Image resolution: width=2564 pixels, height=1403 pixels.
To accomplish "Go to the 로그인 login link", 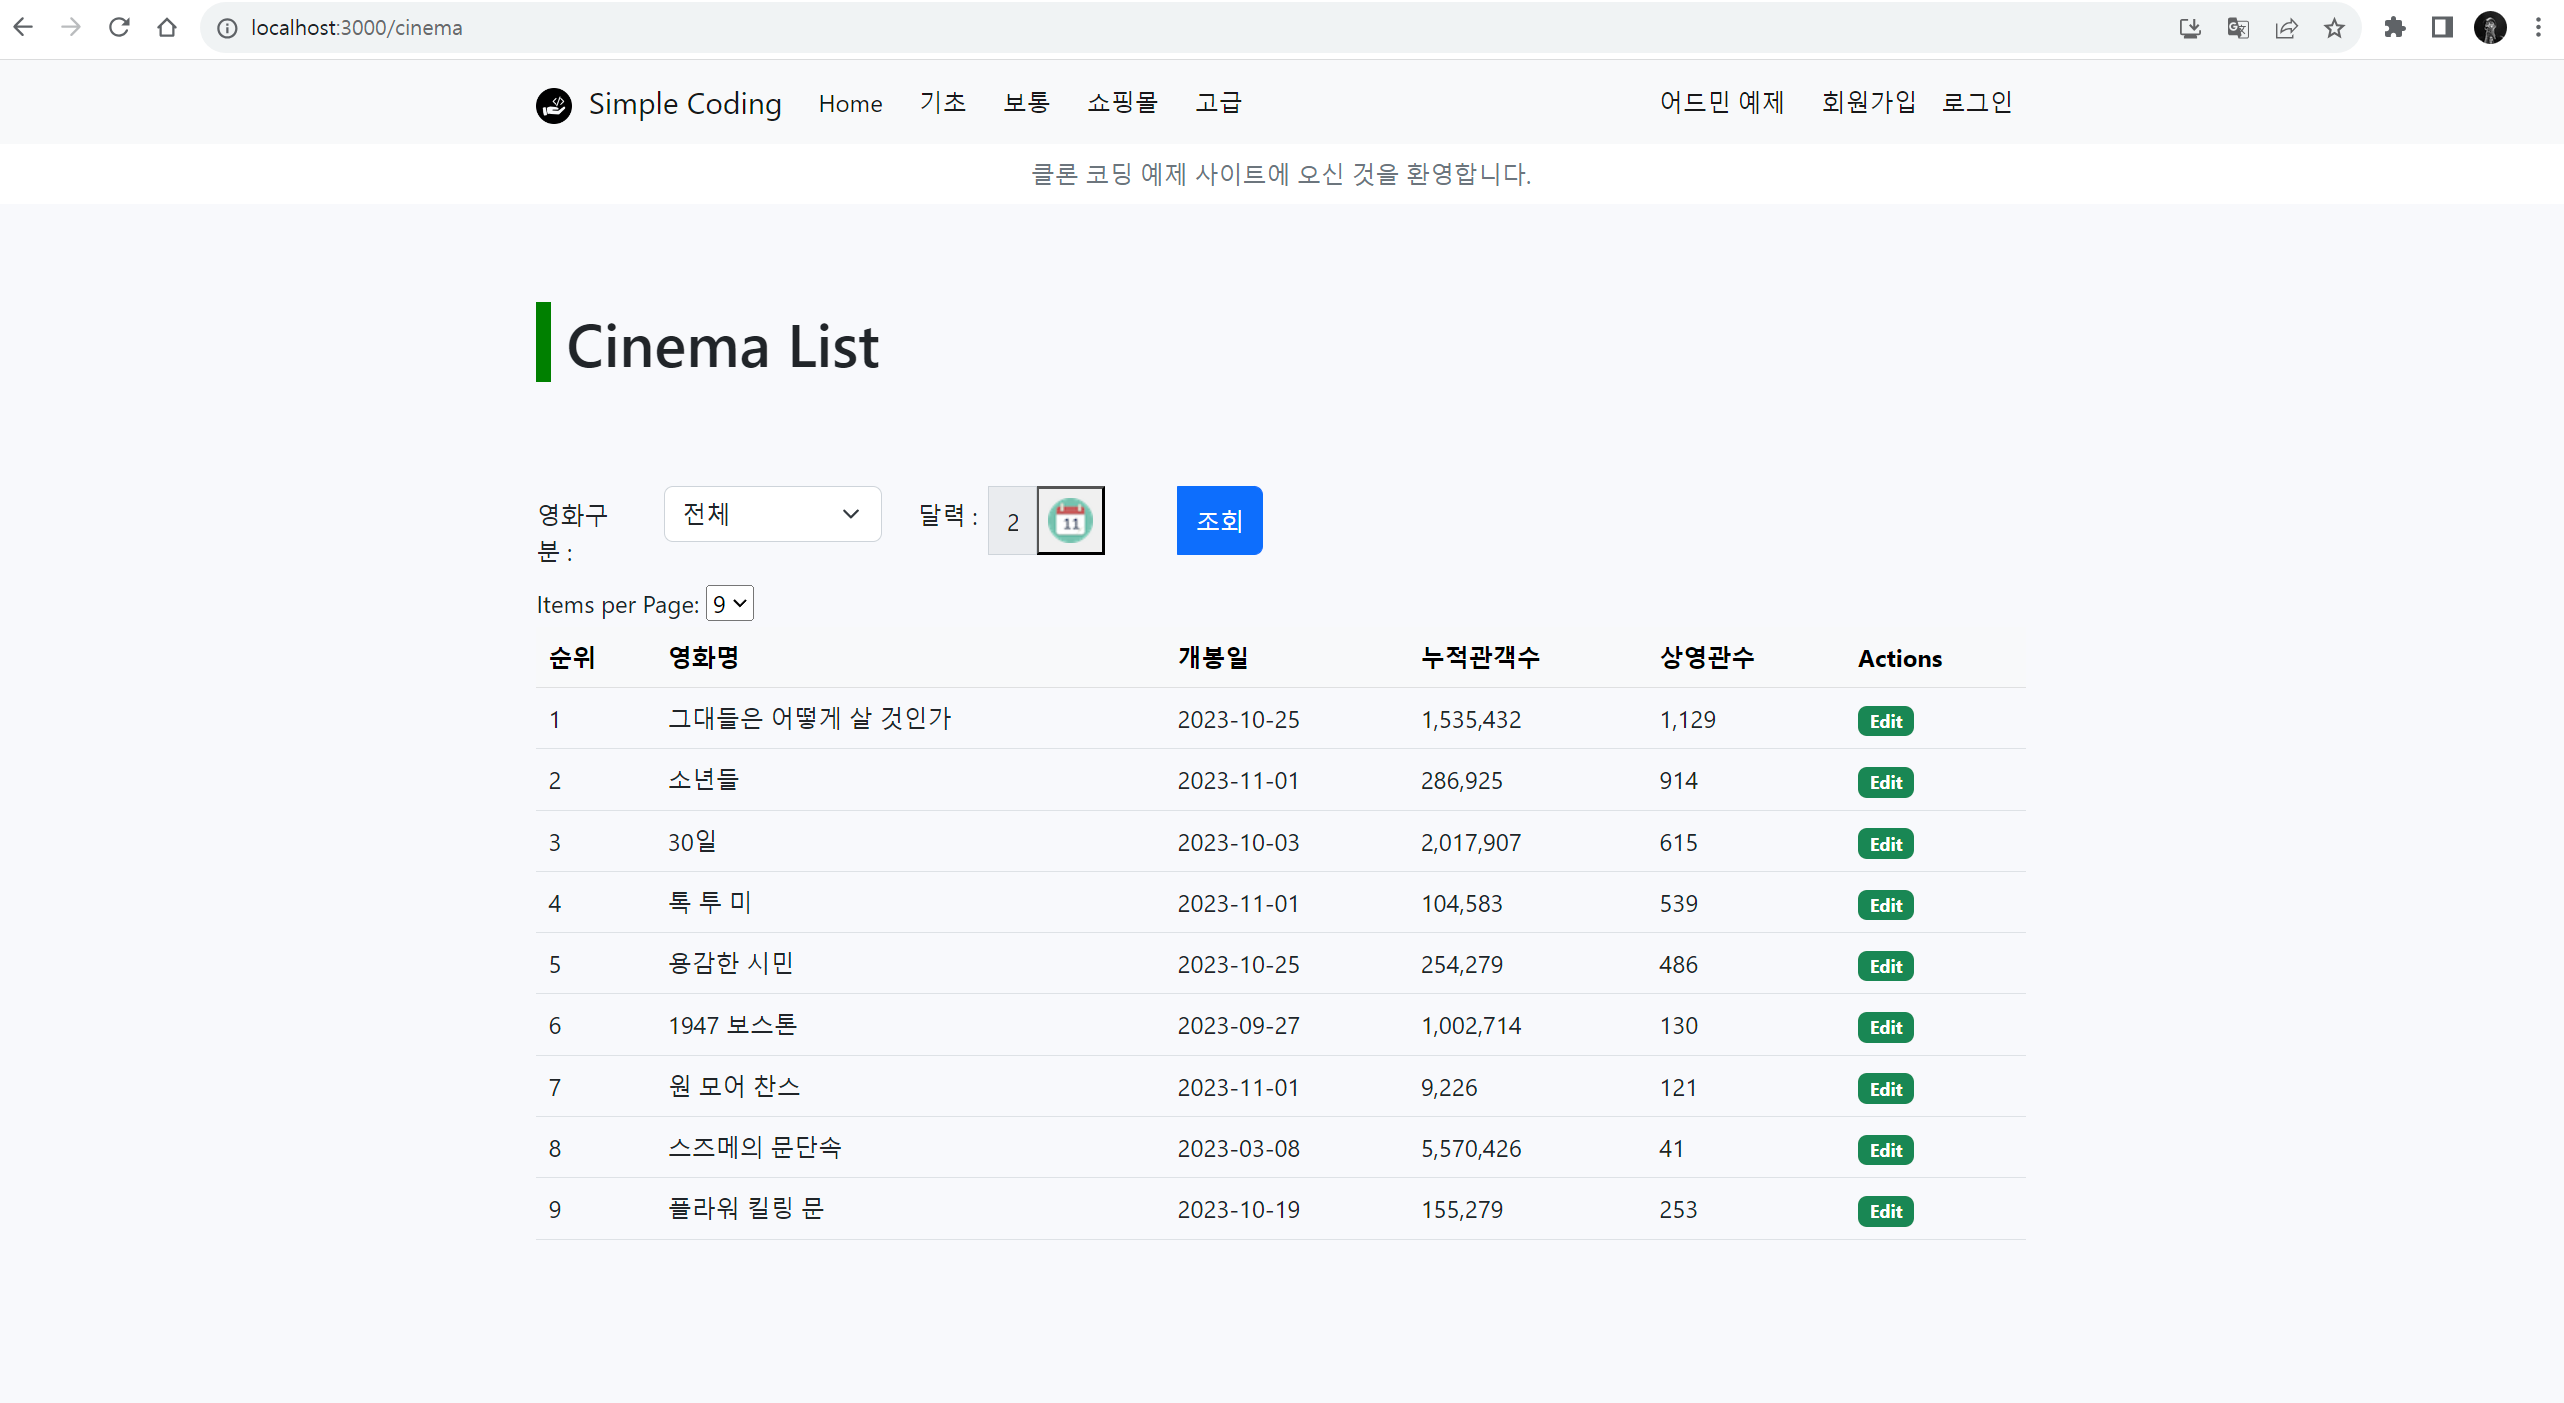I will pyautogui.click(x=1976, y=103).
